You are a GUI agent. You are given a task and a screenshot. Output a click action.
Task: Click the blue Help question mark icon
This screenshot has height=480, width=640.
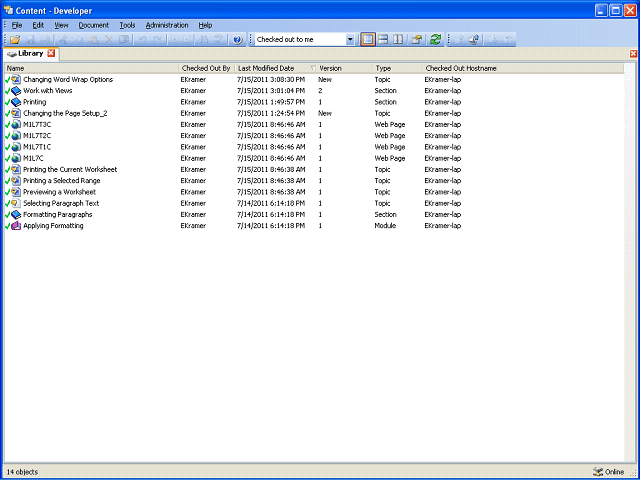[x=237, y=40]
